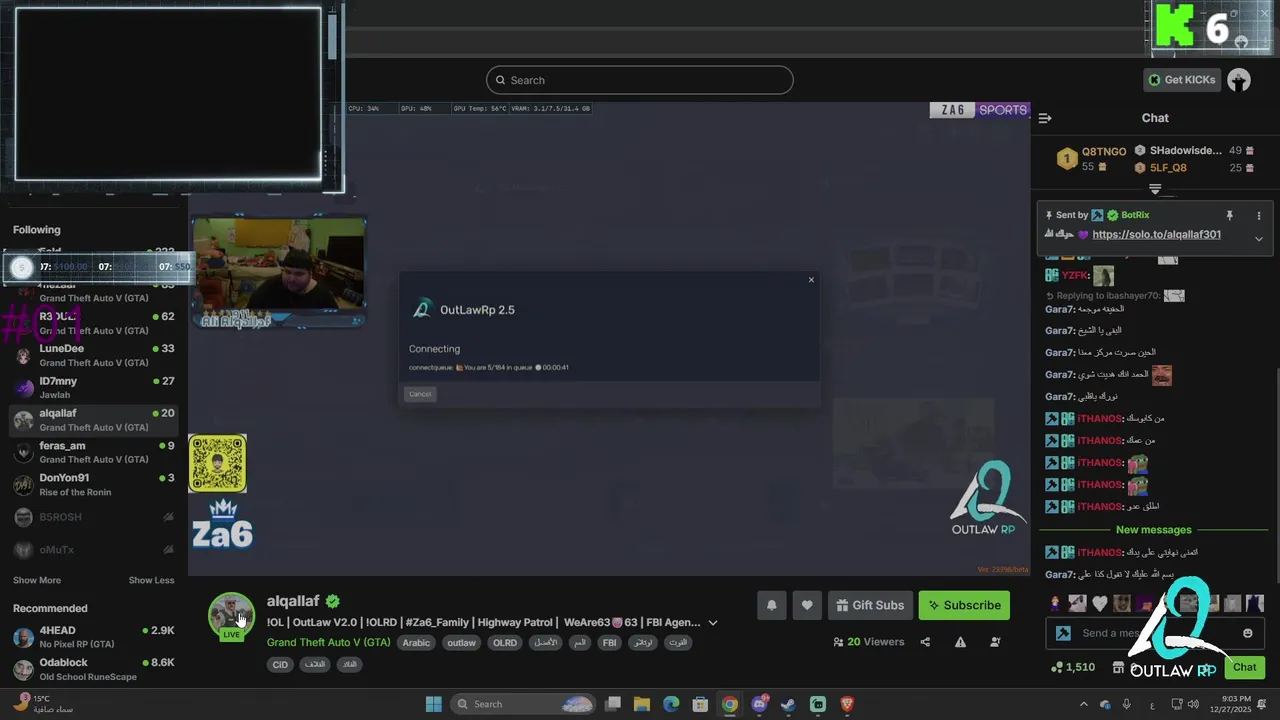Click the Gift Subs button
This screenshot has height=720, width=1280.
click(x=869, y=605)
